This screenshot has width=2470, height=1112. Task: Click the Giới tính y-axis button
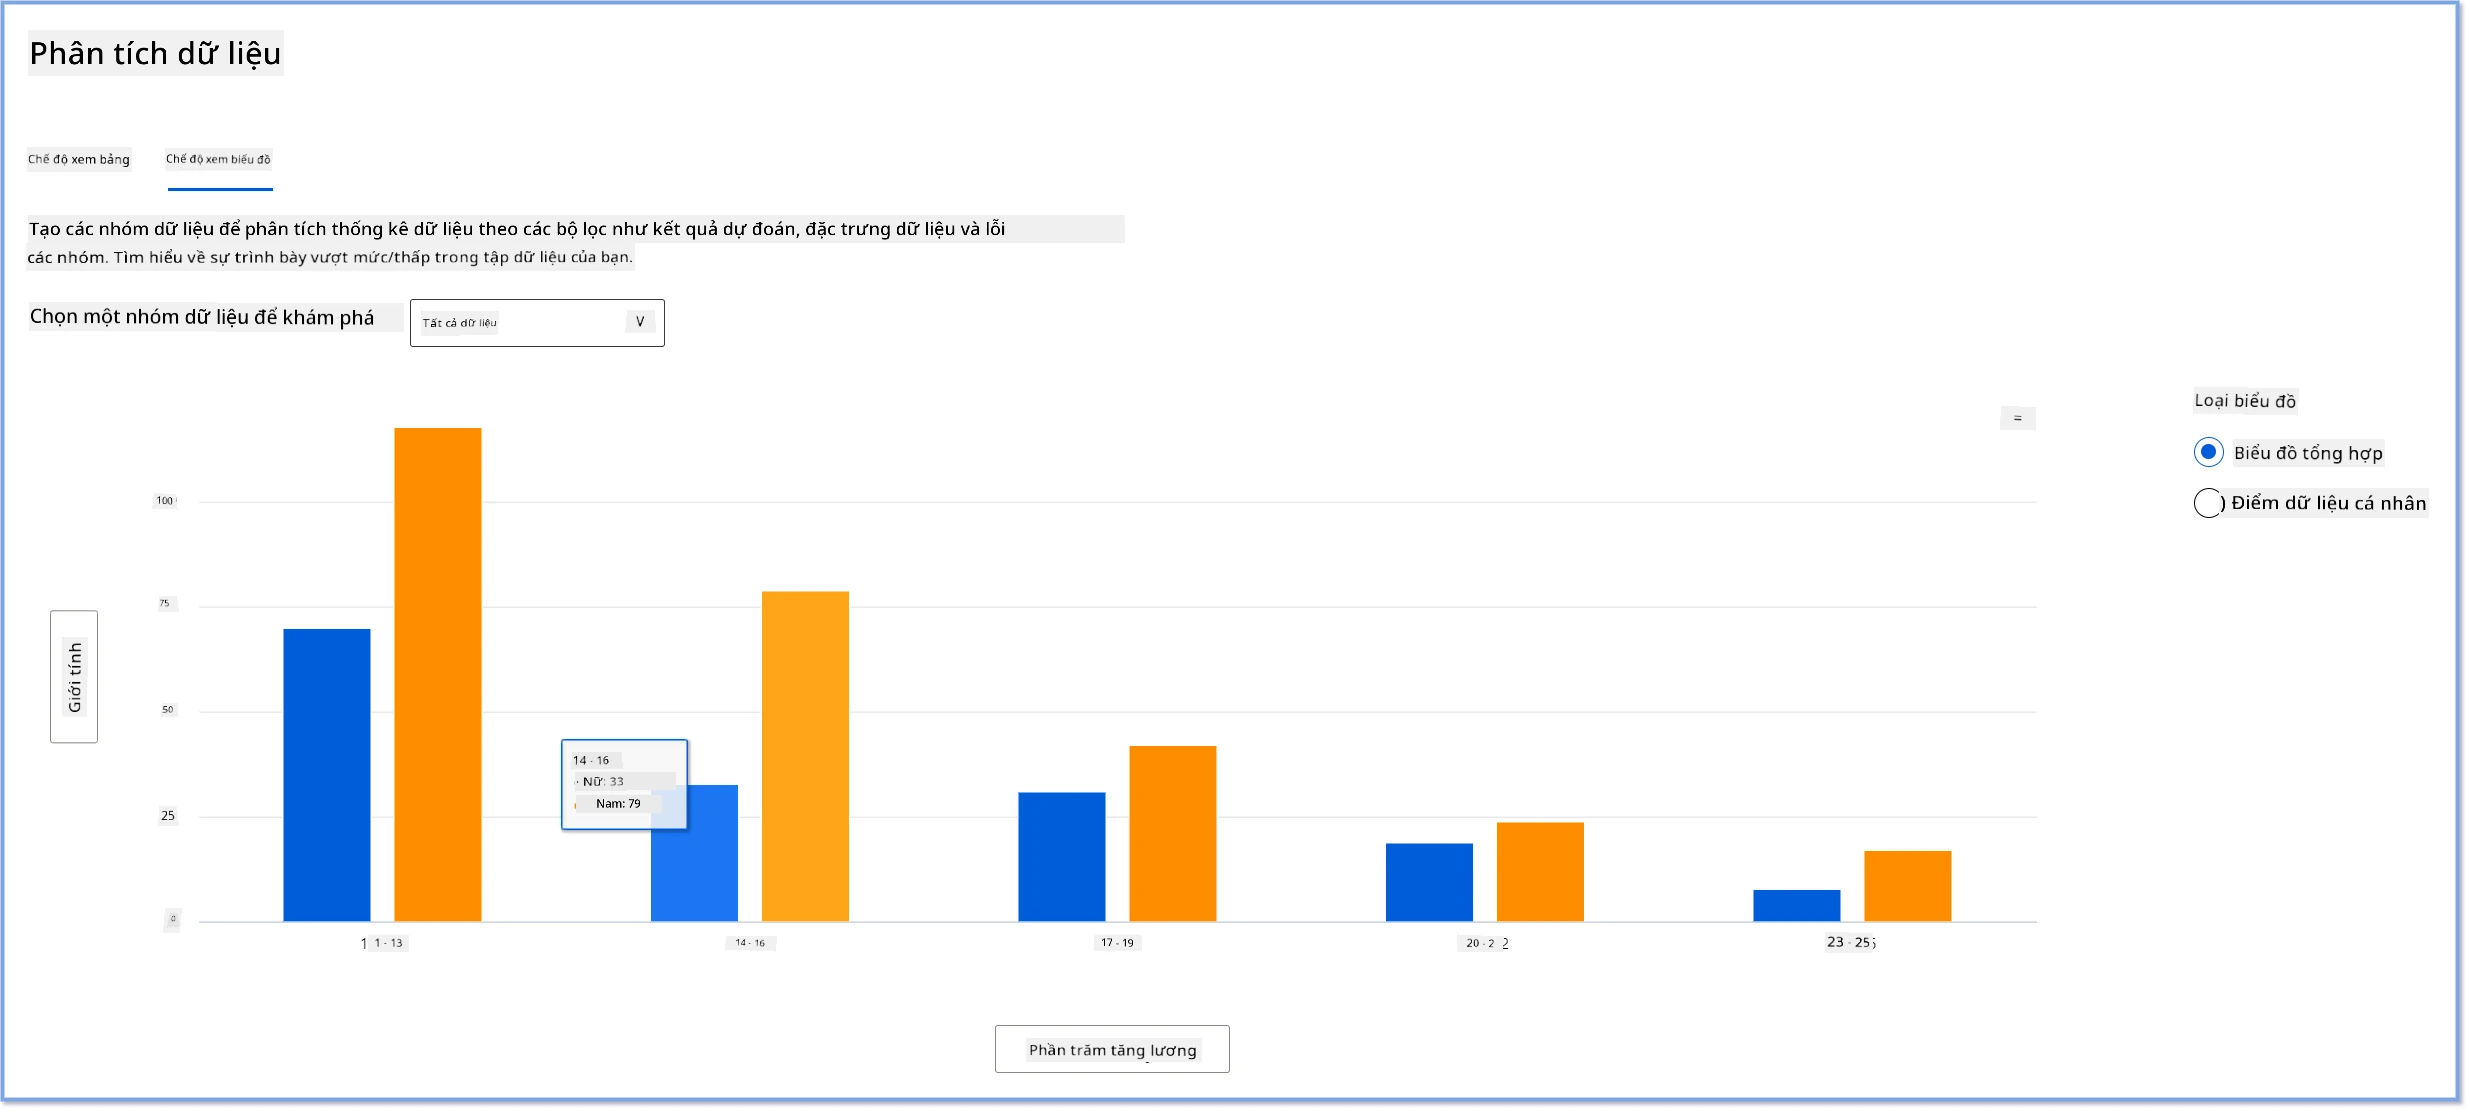[74, 677]
